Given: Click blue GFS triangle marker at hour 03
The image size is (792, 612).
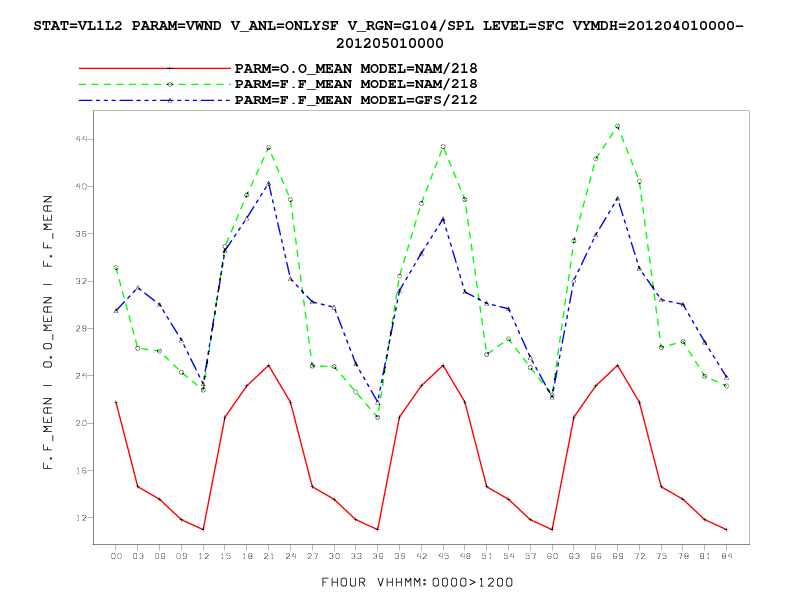Looking at the screenshot, I should pyautogui.click(x=138, y=288).
